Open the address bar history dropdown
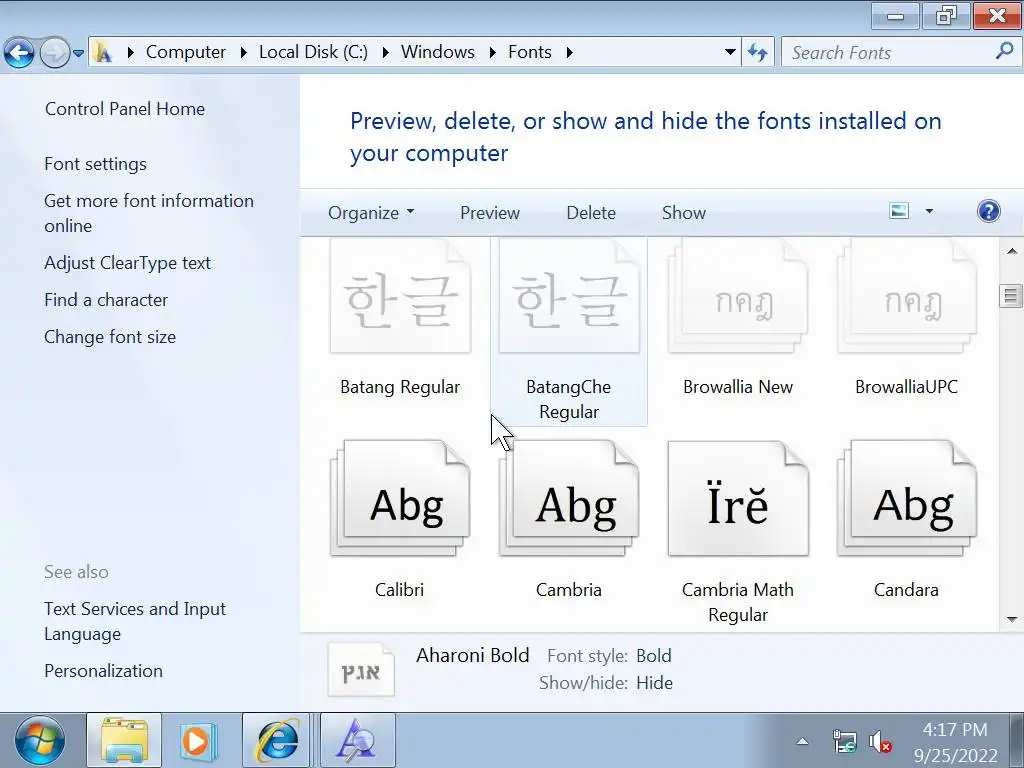 pos(730,52)
